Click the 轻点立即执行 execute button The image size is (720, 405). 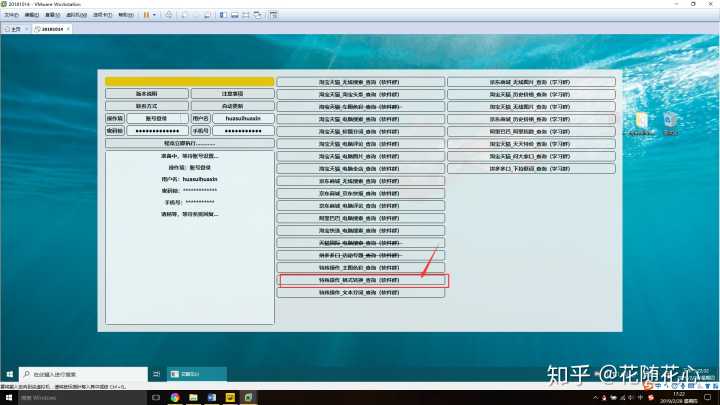(189, 143)
